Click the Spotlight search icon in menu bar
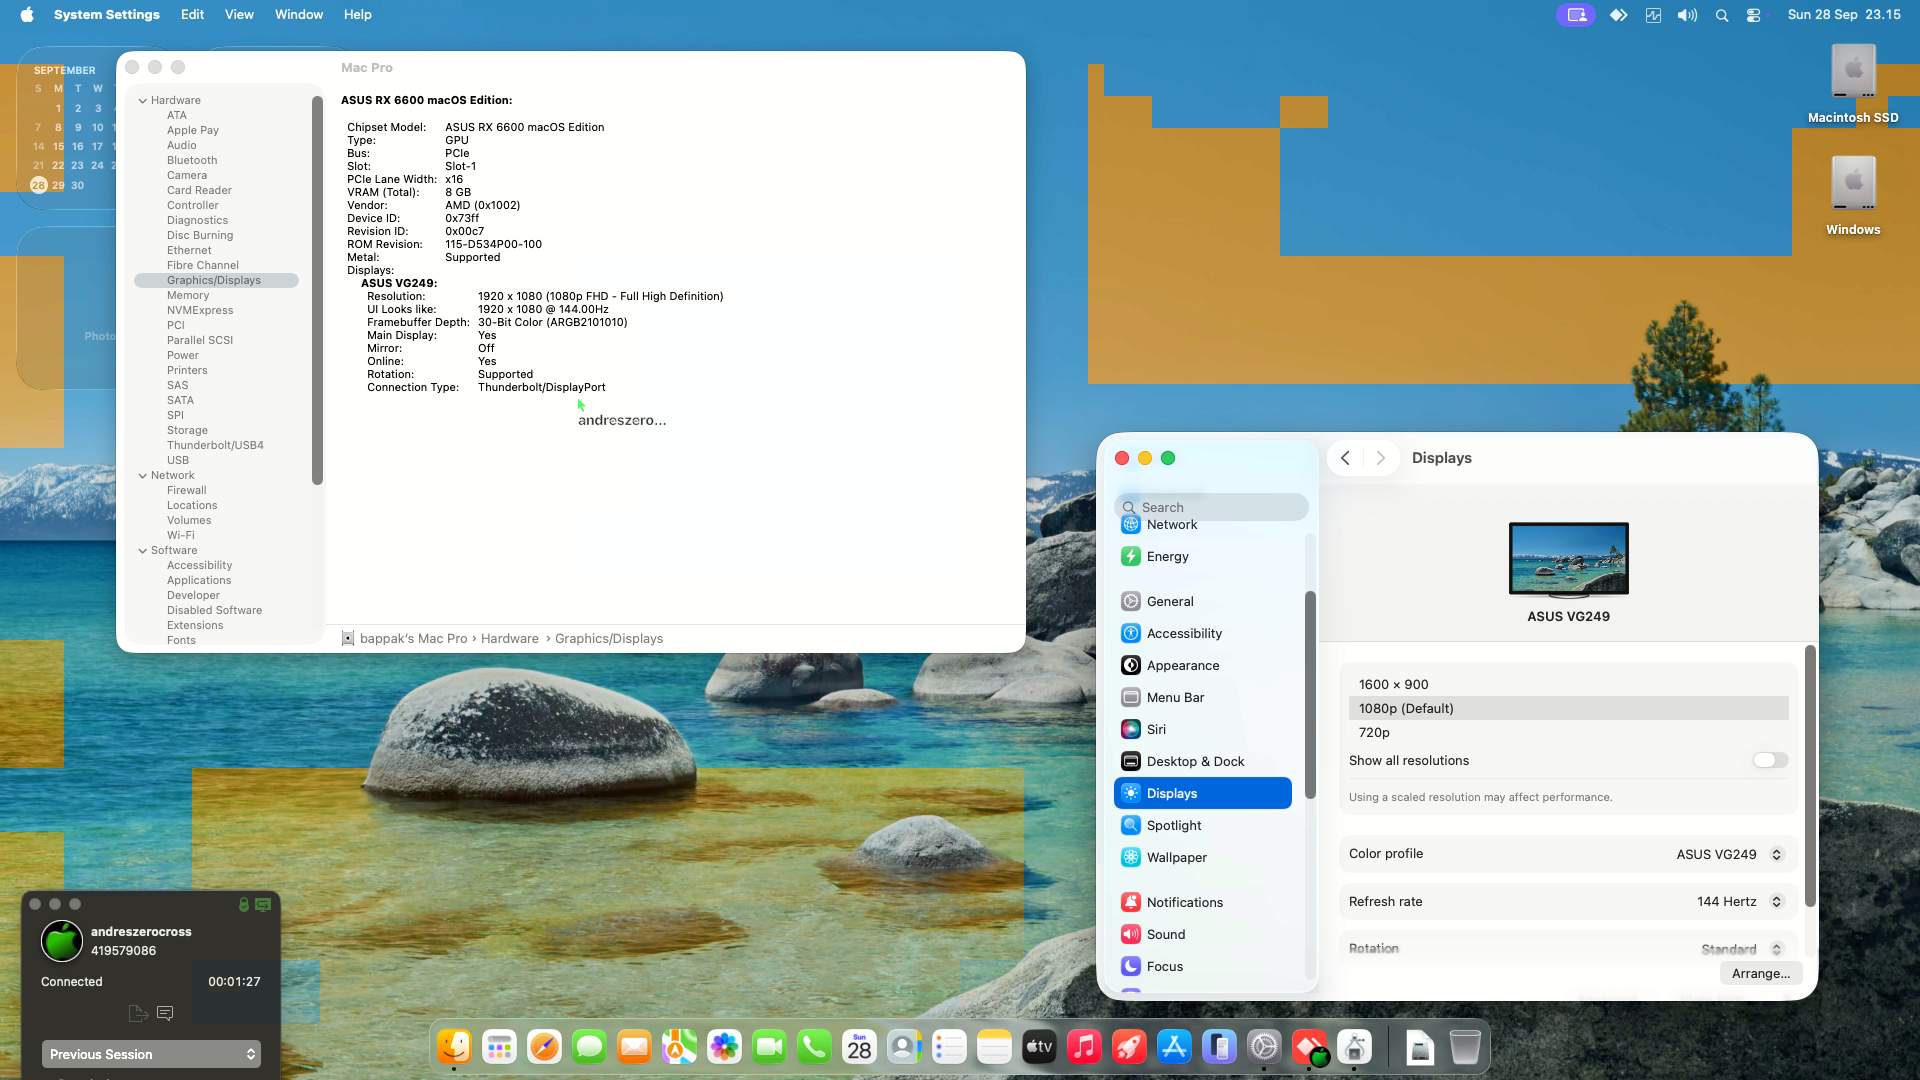 pyautogui.click(x=1721, y=15)
